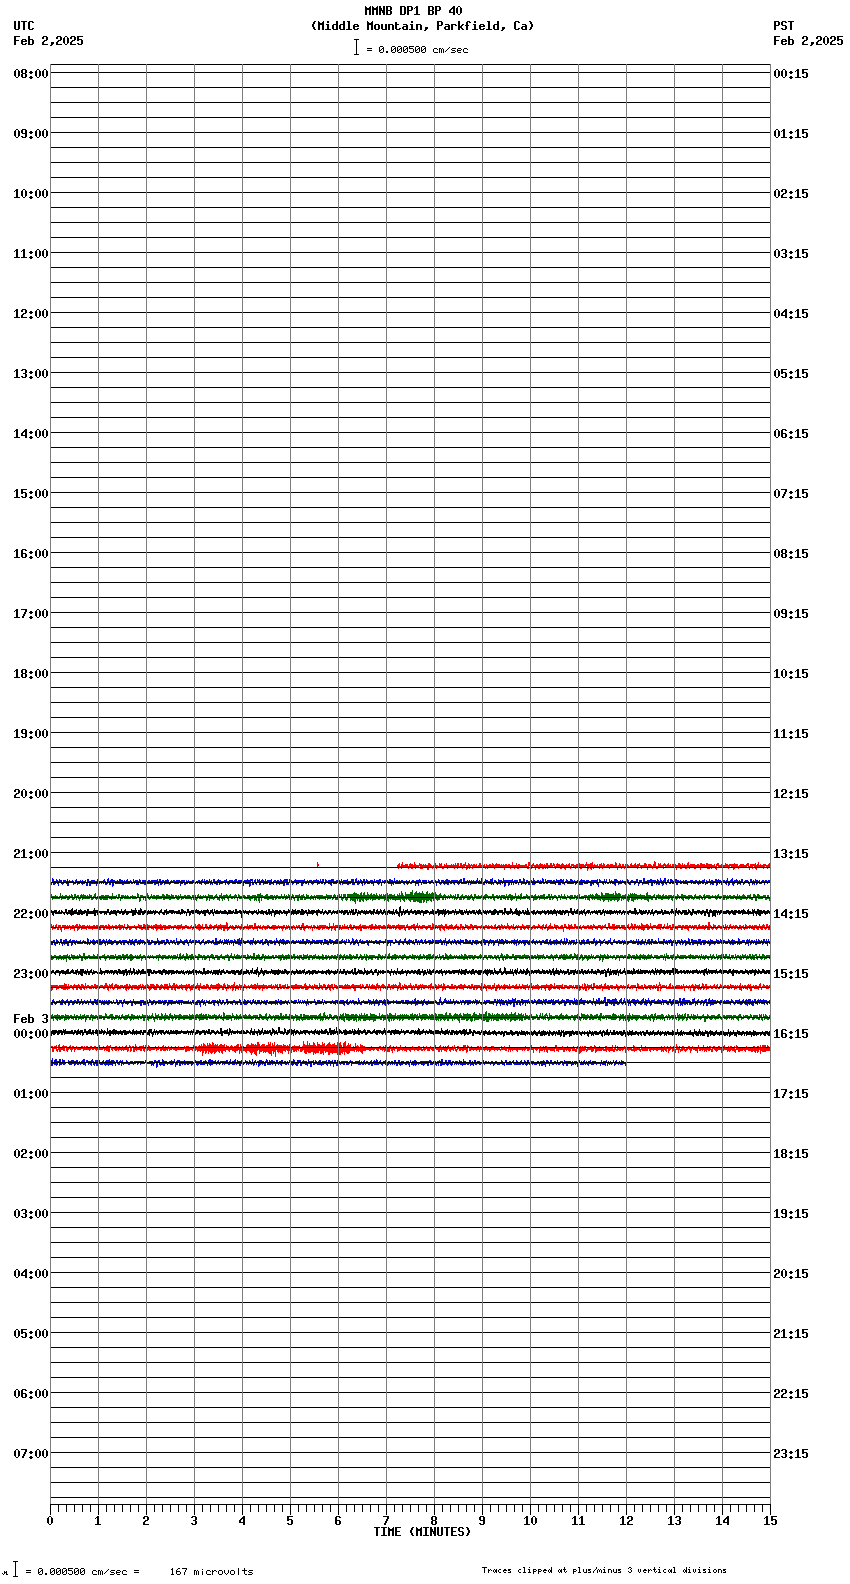Select the '13:00' UTC row label

[30, 374]
